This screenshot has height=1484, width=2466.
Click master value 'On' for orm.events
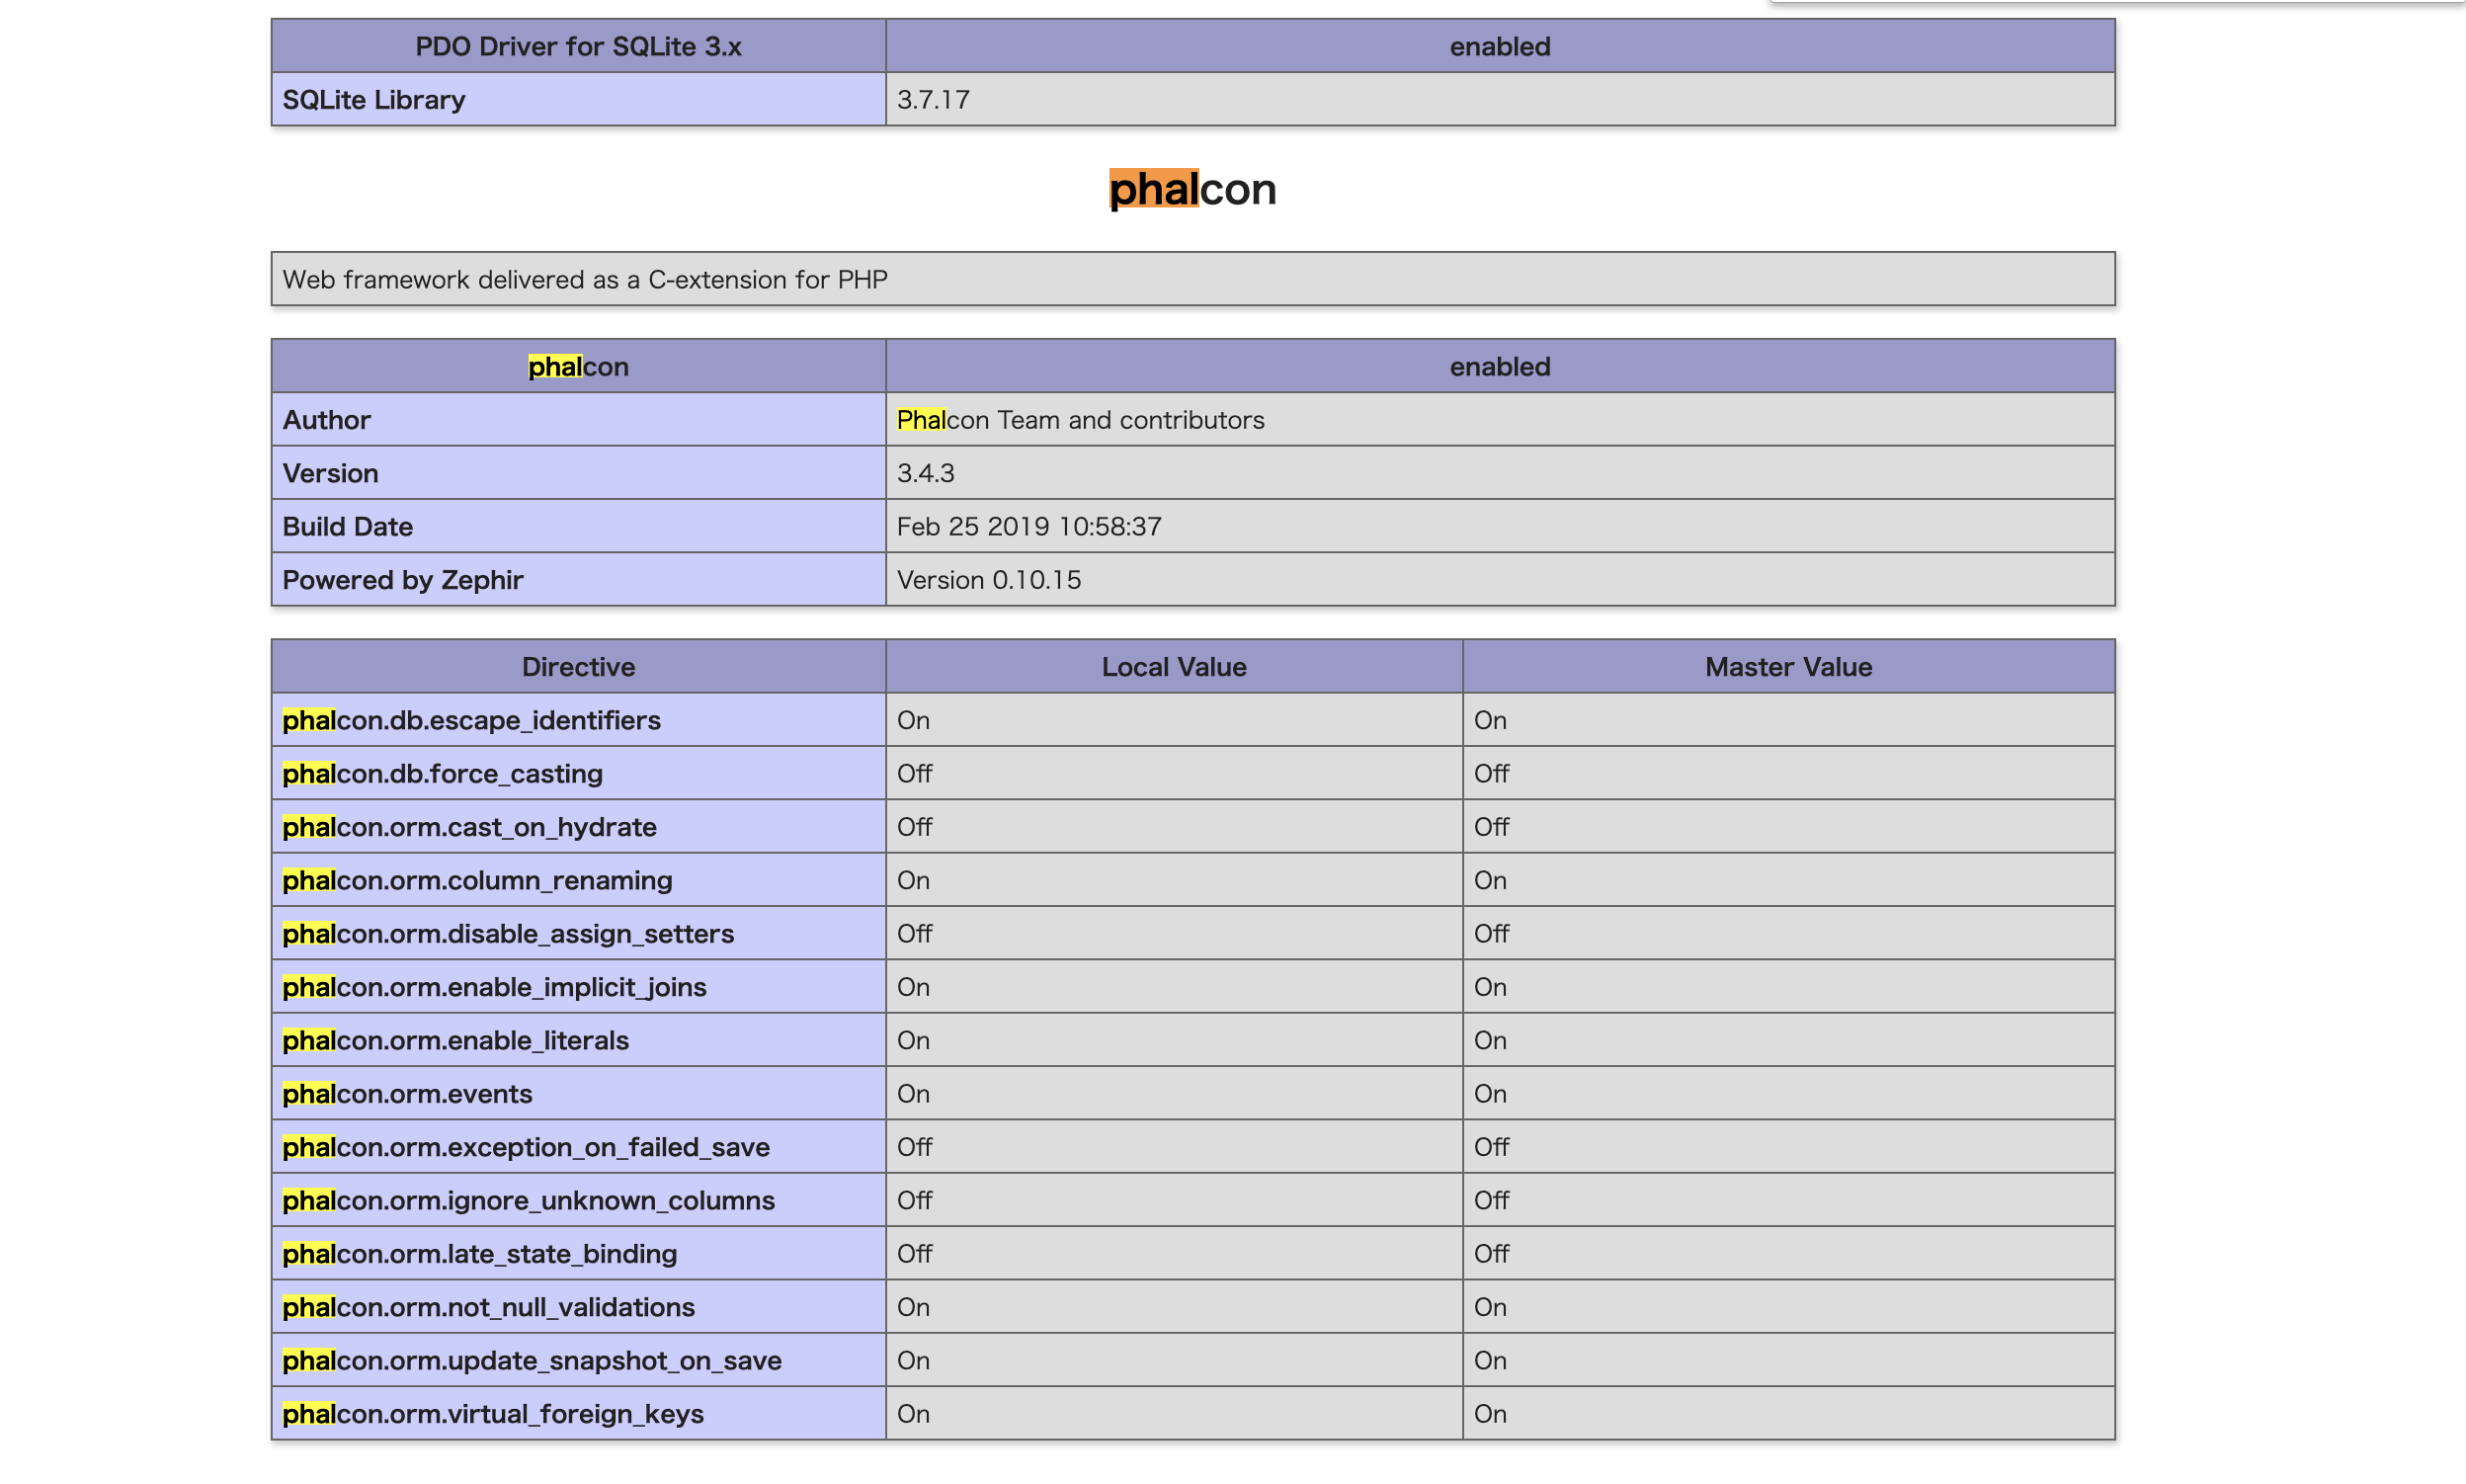click(1490, 1093)
